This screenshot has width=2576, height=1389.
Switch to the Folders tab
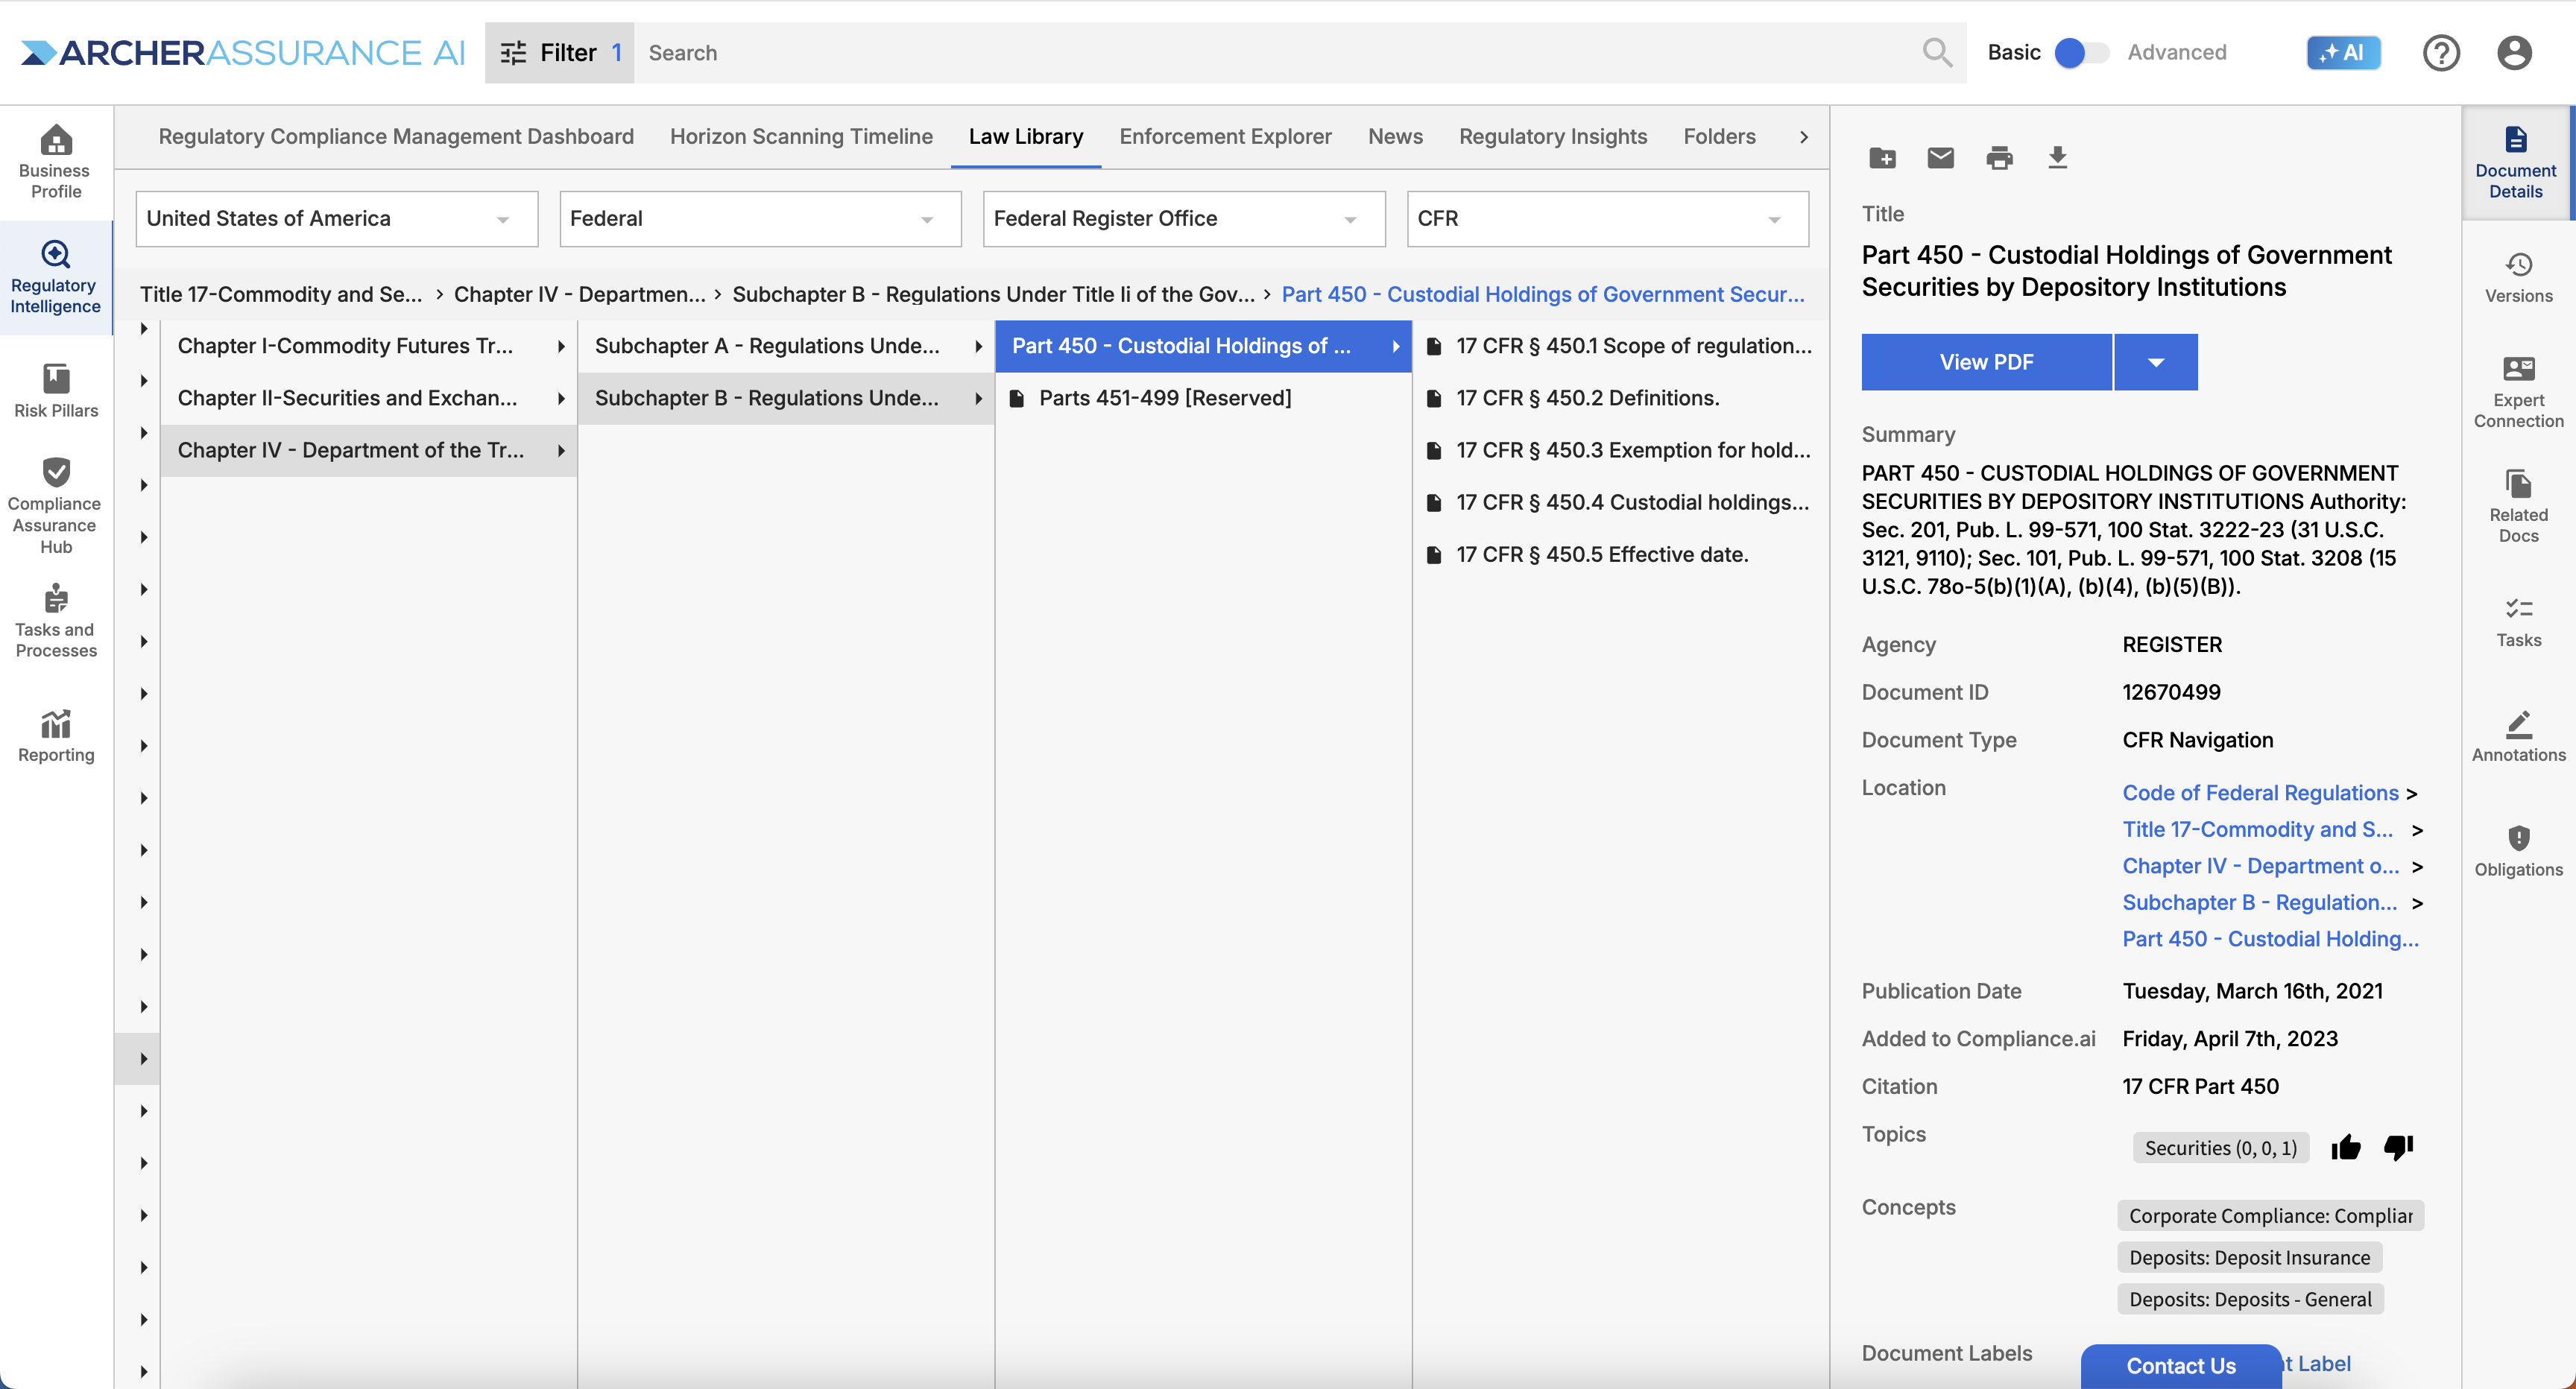[1719, 137]
